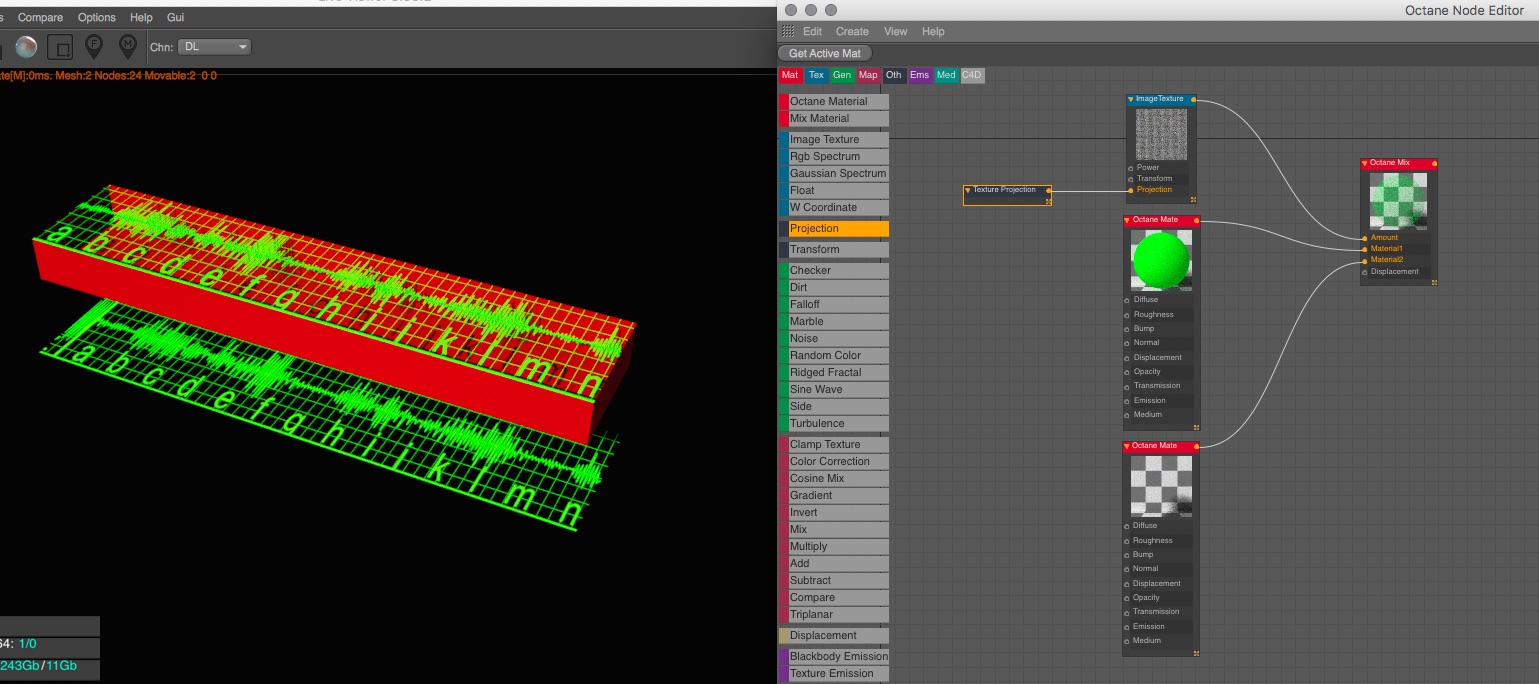Click the Power input port on ImageTexture
The width and height of the screenshot is (1539, 684).
pyautogui.click(x=1131, y=168)
